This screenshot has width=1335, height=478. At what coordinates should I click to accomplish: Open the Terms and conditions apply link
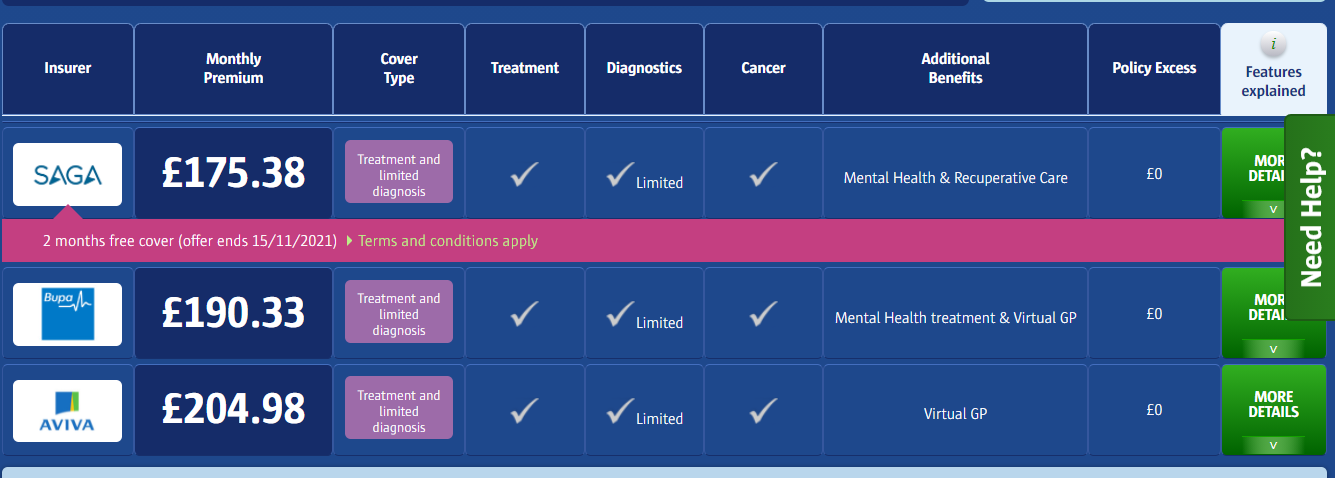click(x=448, y=241)
